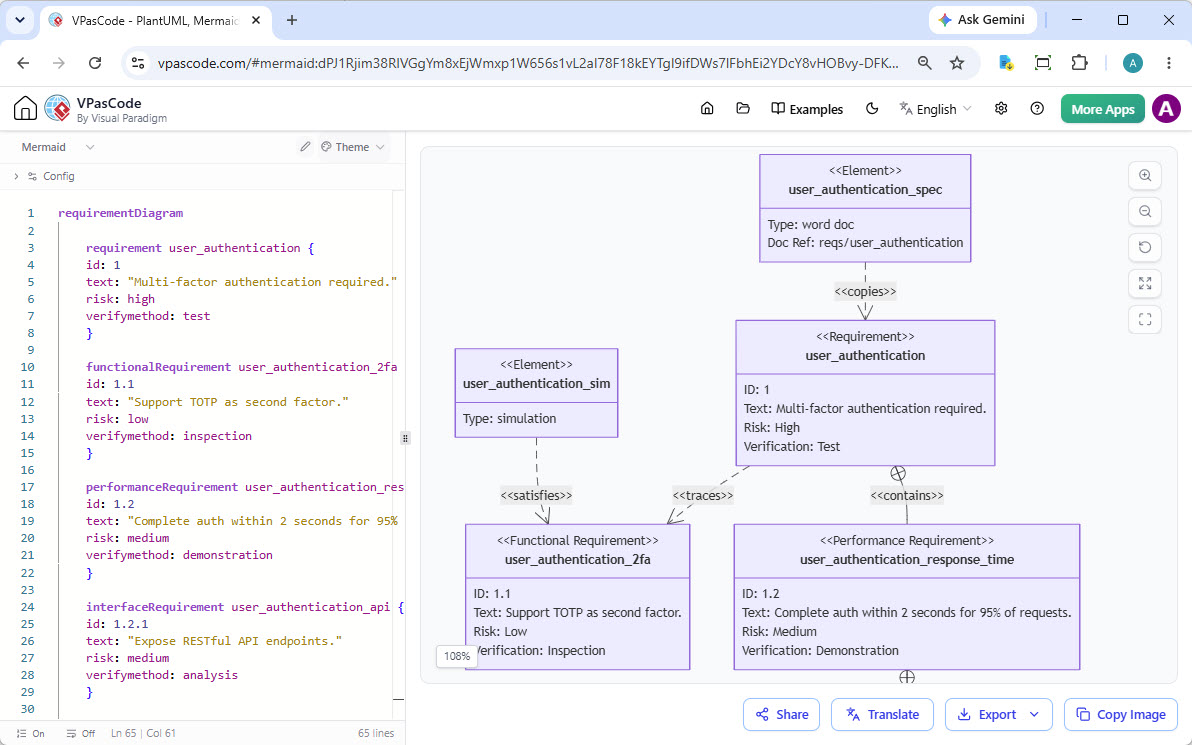Select the user_authentication_spec element node
Image resolution: width=1192 pixels, height=745 pixels.
[x=865, y=208]
